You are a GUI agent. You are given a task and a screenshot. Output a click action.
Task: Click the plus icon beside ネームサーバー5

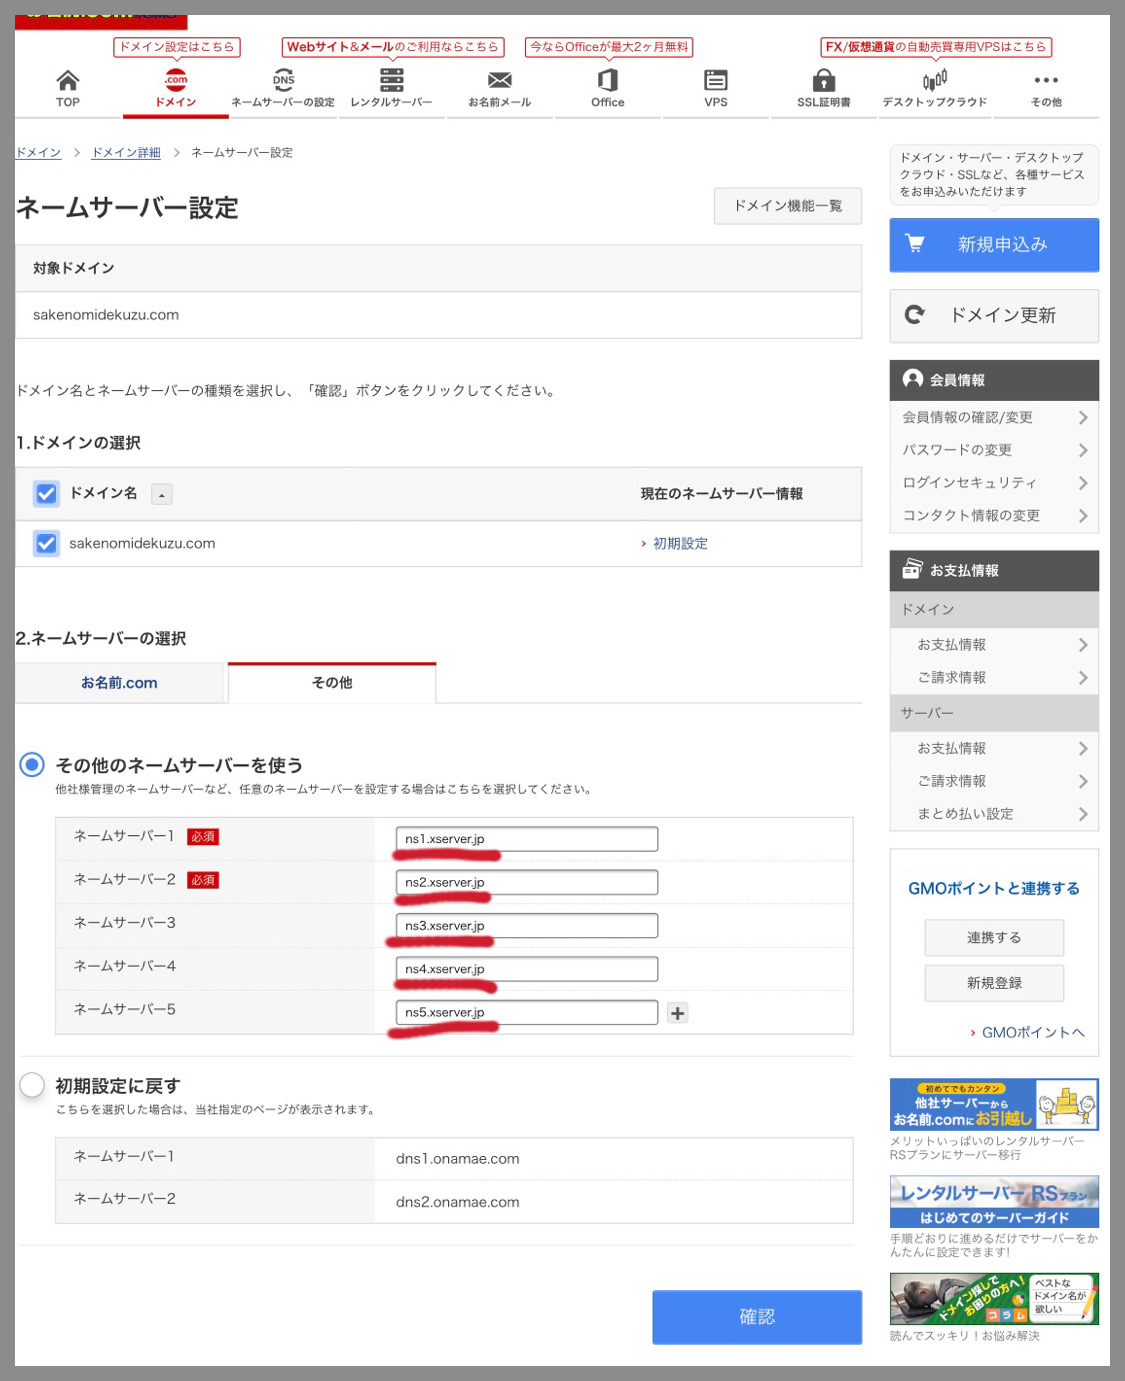[x=677, y=1013]
